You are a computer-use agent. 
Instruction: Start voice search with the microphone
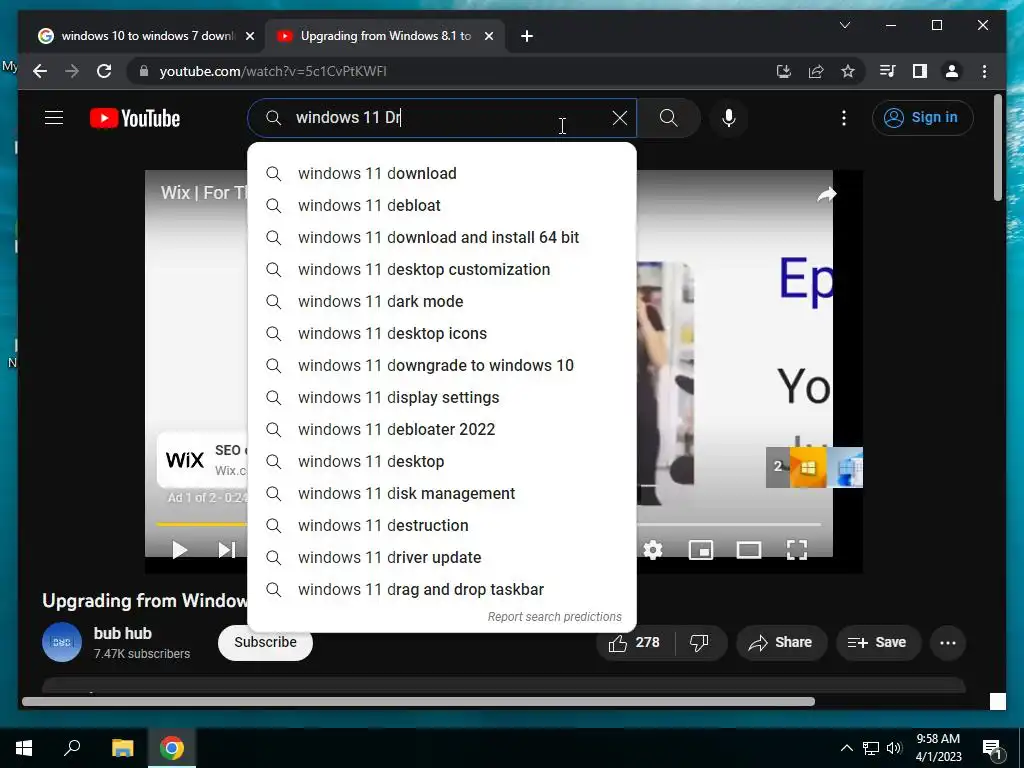pos(729,118)
